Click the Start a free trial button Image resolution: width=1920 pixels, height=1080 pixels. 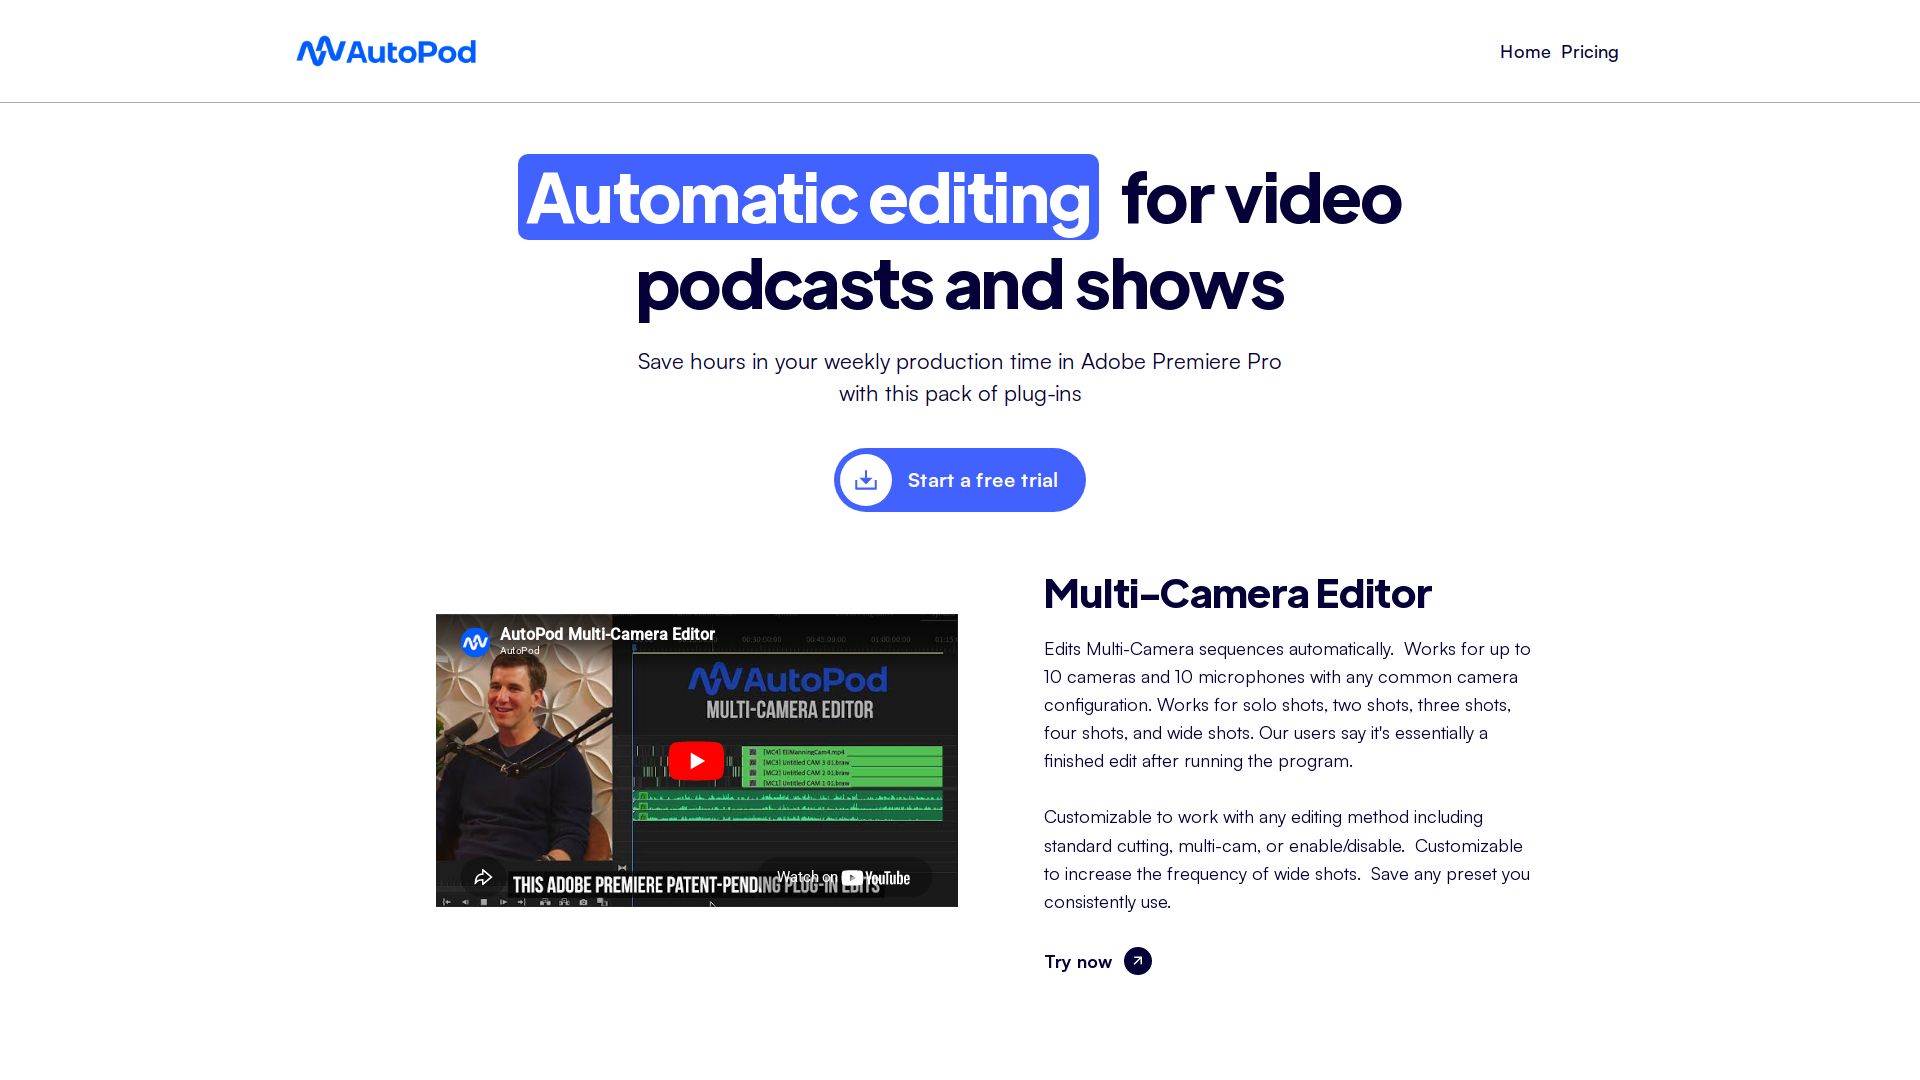pyautogui.click(x=981, y=481)
